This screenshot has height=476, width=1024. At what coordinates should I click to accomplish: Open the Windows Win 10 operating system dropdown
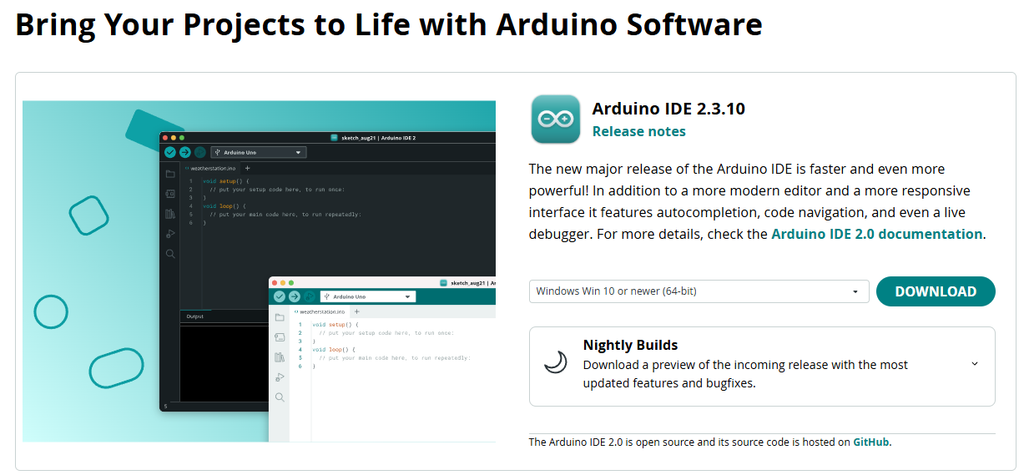click(699, 291)
